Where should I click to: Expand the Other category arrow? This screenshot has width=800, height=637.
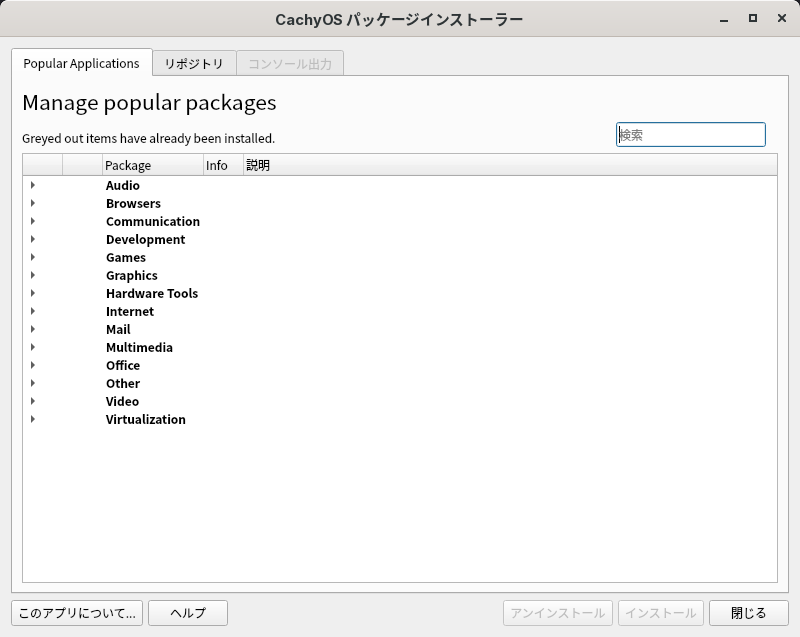tap(33, 384)
